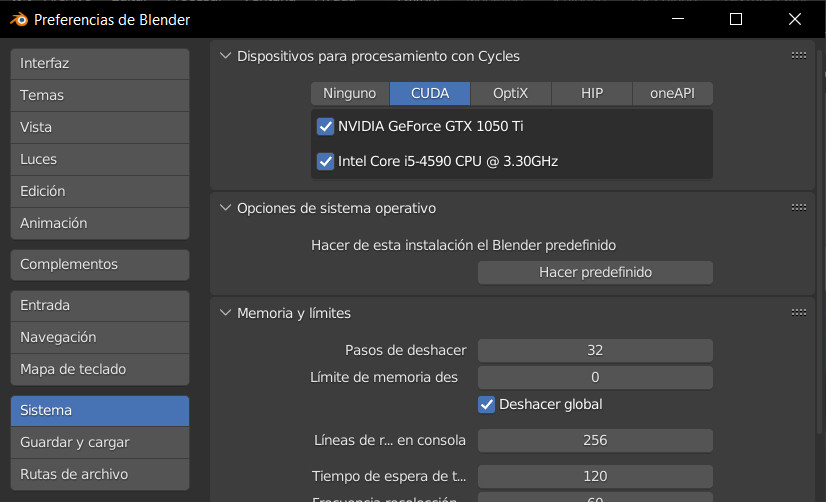The height and width of the screenshot is (502, 826).
Task: Grab the Opciones de sistema operativo drag handle
Action: click(x=799, y=208)
